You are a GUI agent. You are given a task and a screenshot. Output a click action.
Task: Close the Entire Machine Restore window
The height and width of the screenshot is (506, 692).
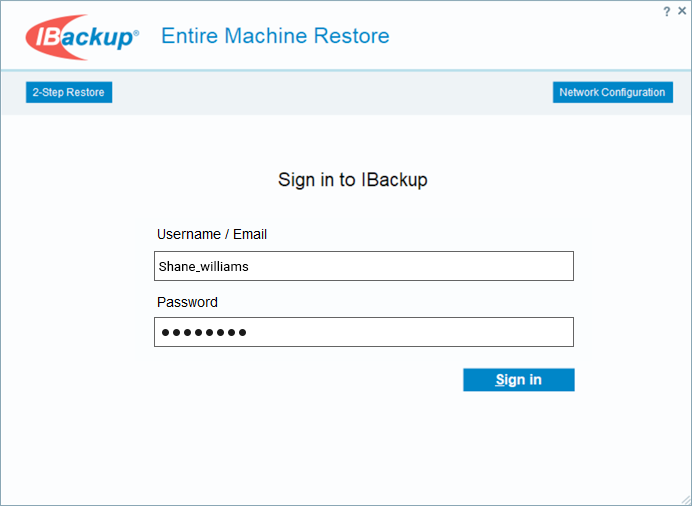pos(682,11)
